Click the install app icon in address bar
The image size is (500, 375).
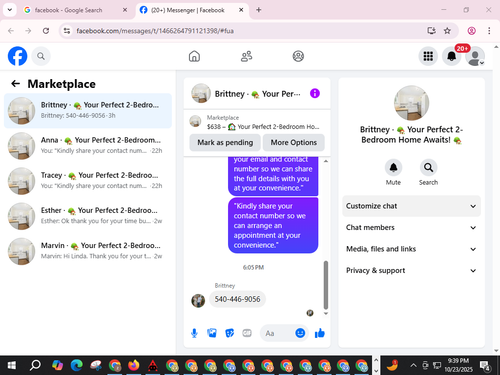[x=431, y=31]
